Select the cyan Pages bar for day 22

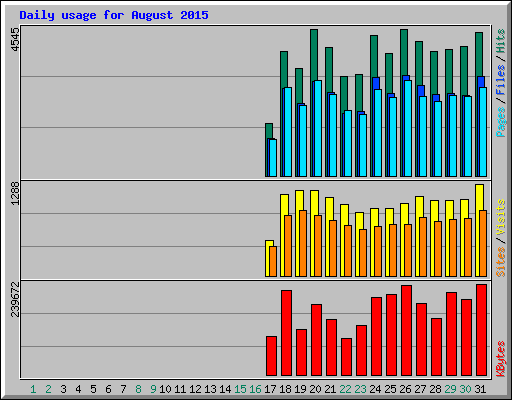[348, 144]
